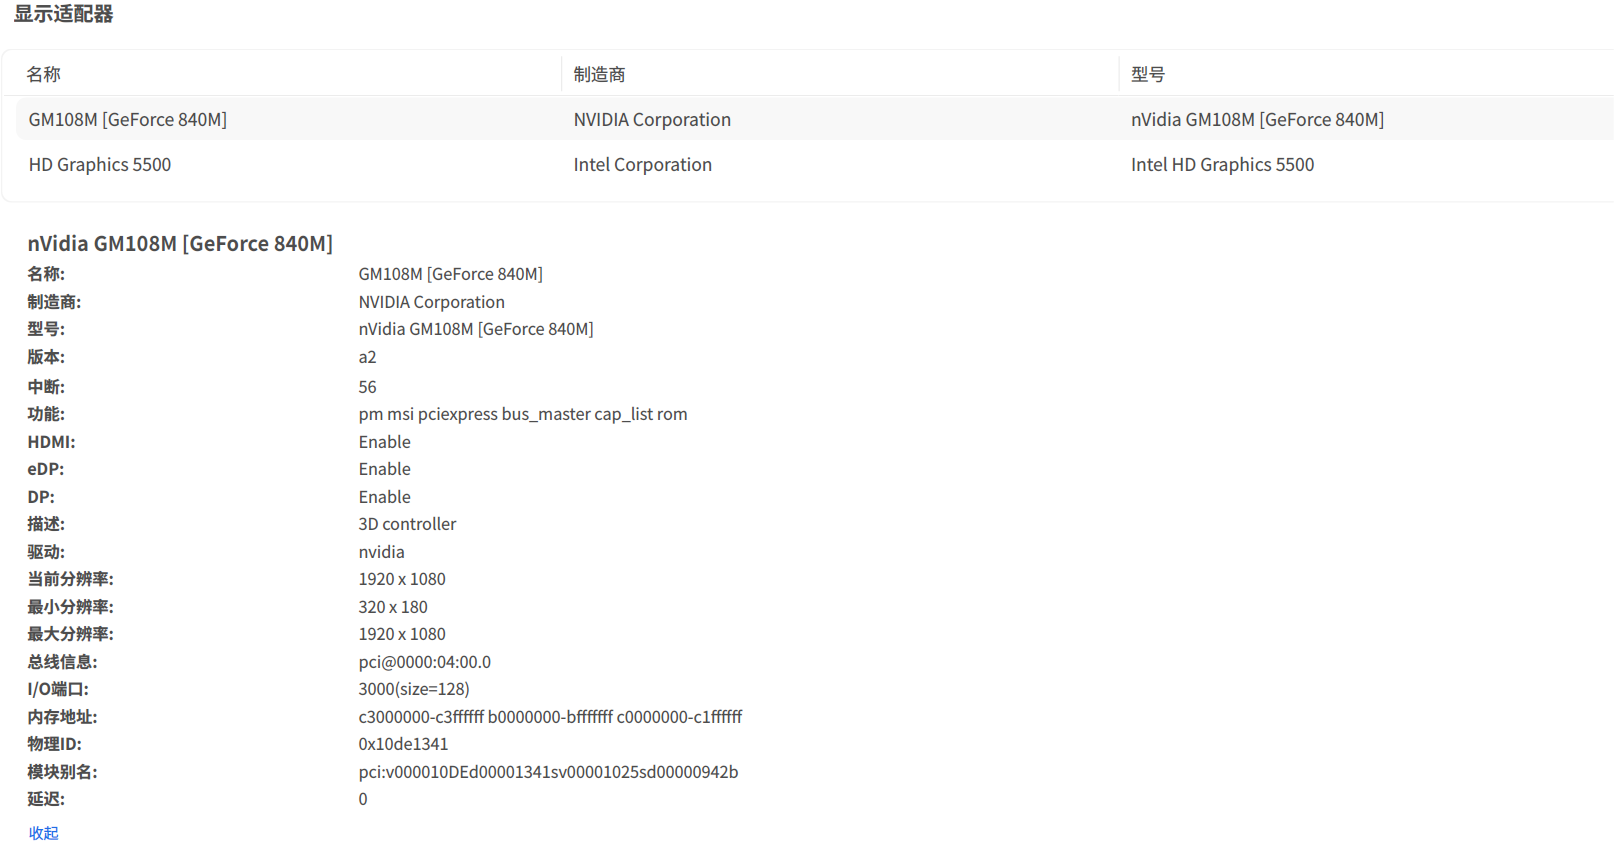Select NVIDIA Corporation manufacturer cell

(x=652, y=120)
